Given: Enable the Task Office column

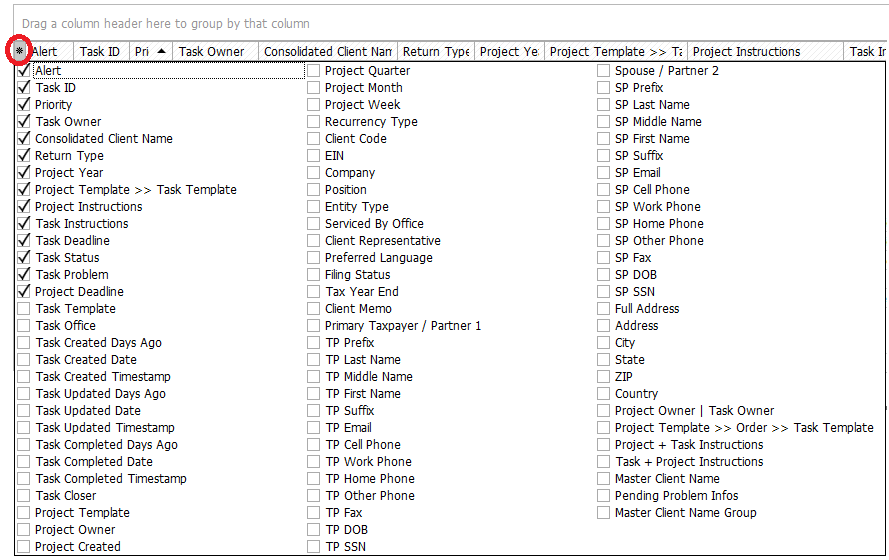Looking at the screenshot, I should [24, 326].
